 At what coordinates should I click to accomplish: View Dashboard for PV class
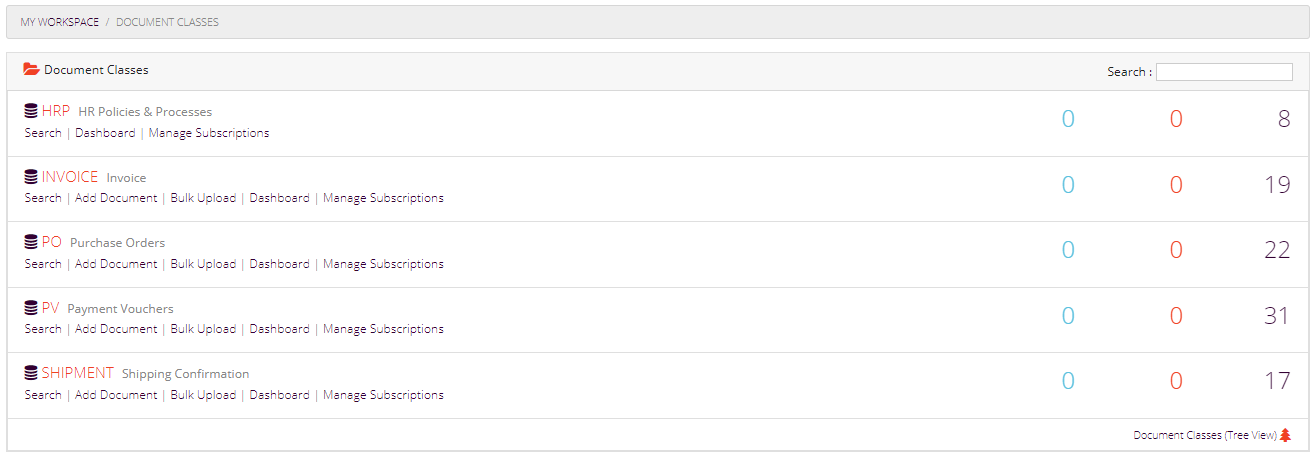click(279, 329)
